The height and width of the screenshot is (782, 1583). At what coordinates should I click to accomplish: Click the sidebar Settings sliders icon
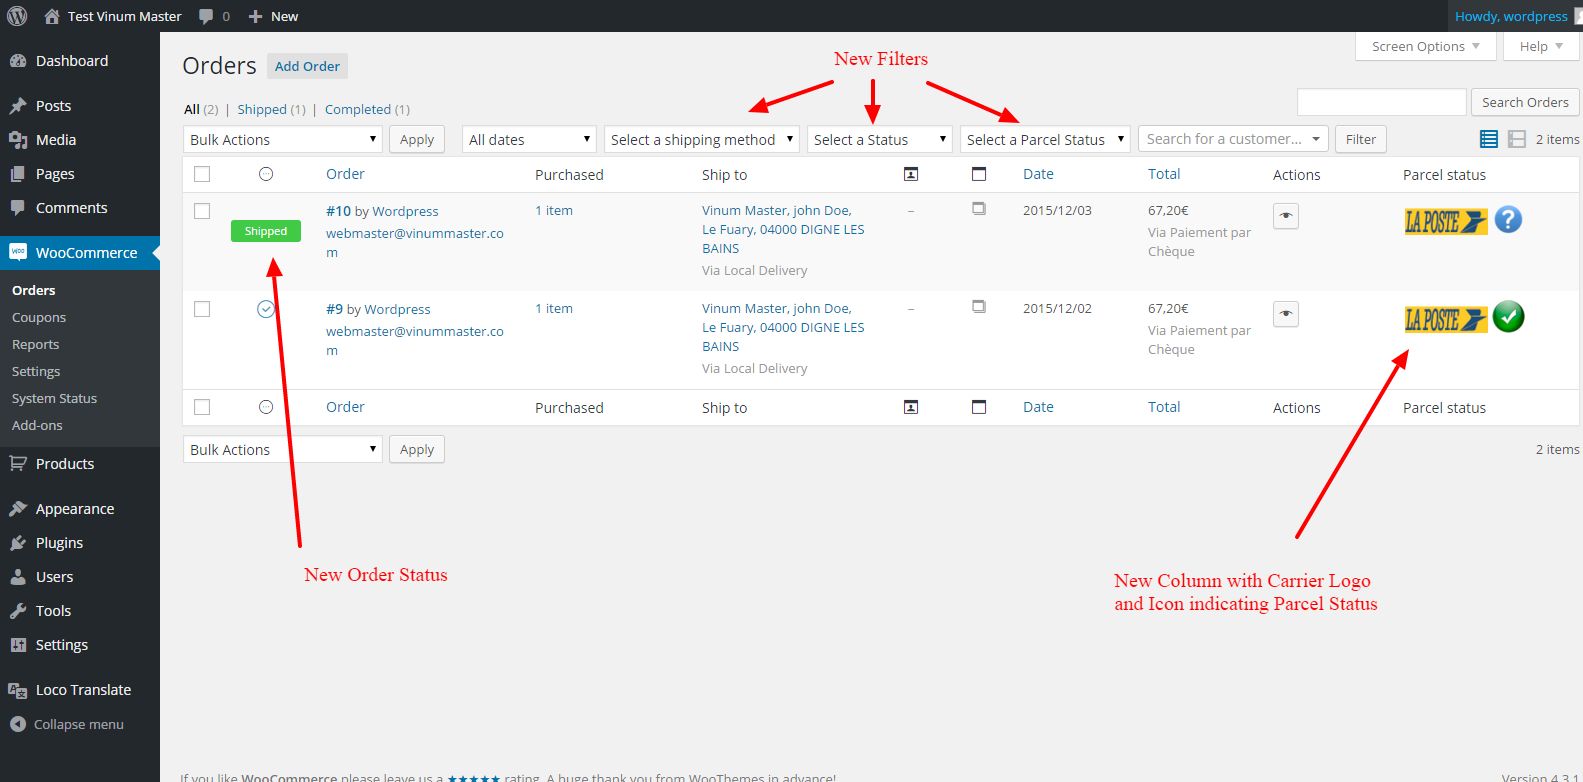point(18,645)
